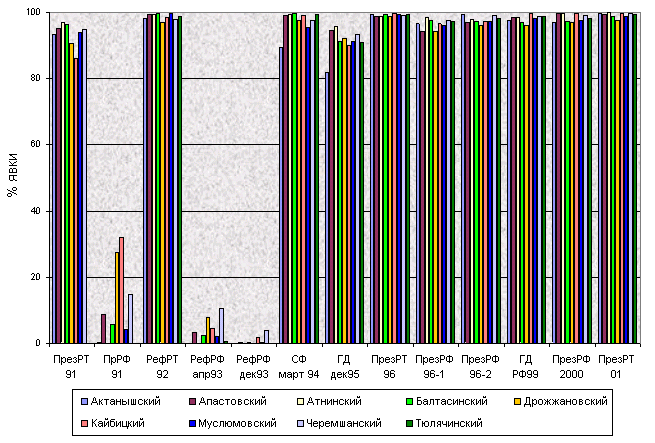Click the Кайбицкий pink legend swatch
The image size is (655, 443).
(85, 424)
